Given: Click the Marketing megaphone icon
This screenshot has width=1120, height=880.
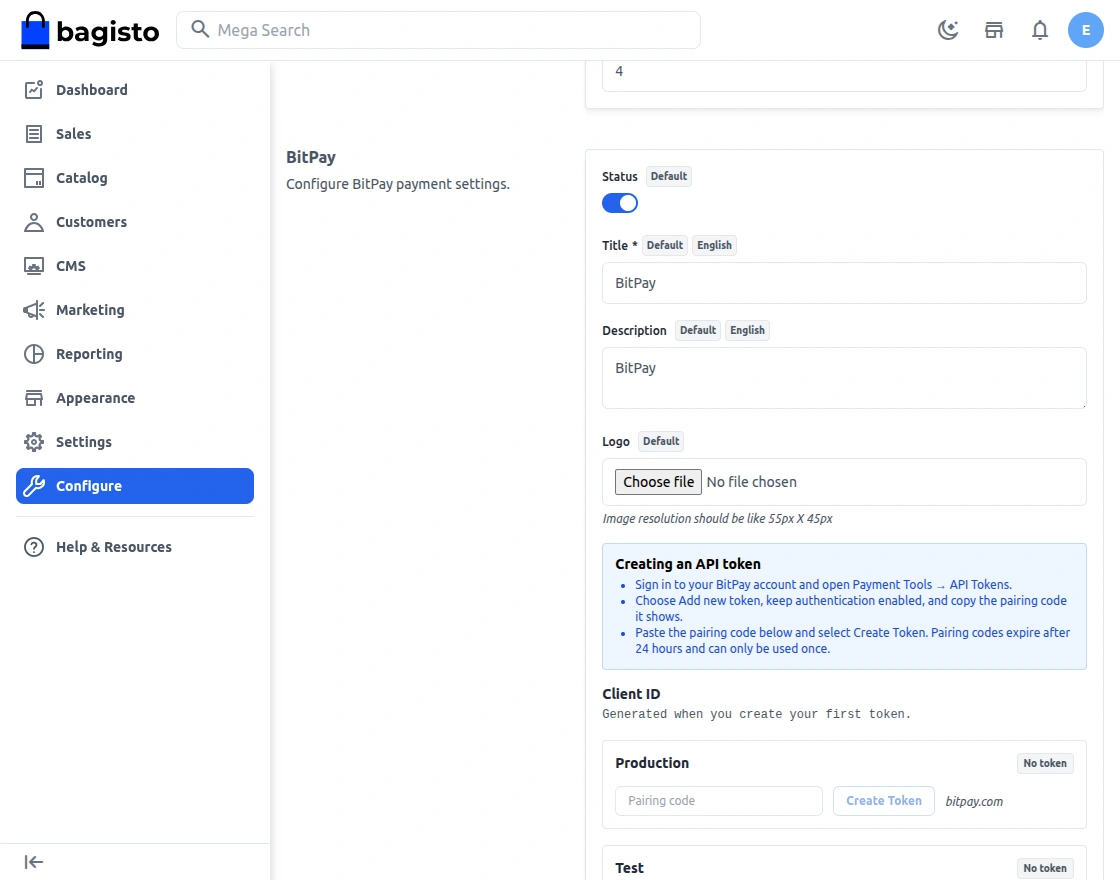Looking at the screenshot, I should [x=34, y=310].
